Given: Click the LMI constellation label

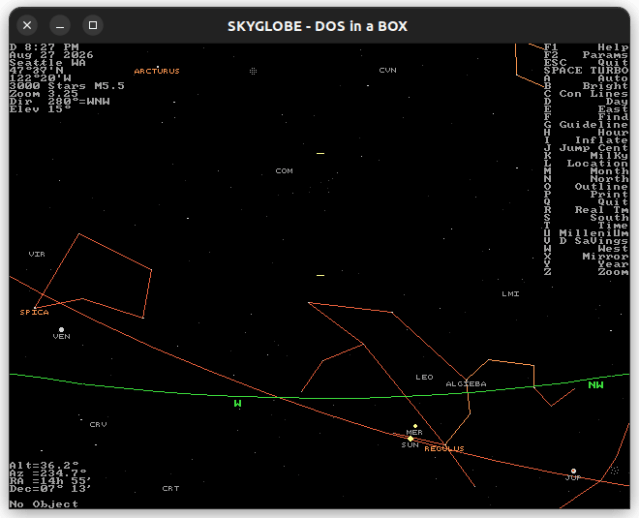Looking at the screenshot, I should pos(510,294).
